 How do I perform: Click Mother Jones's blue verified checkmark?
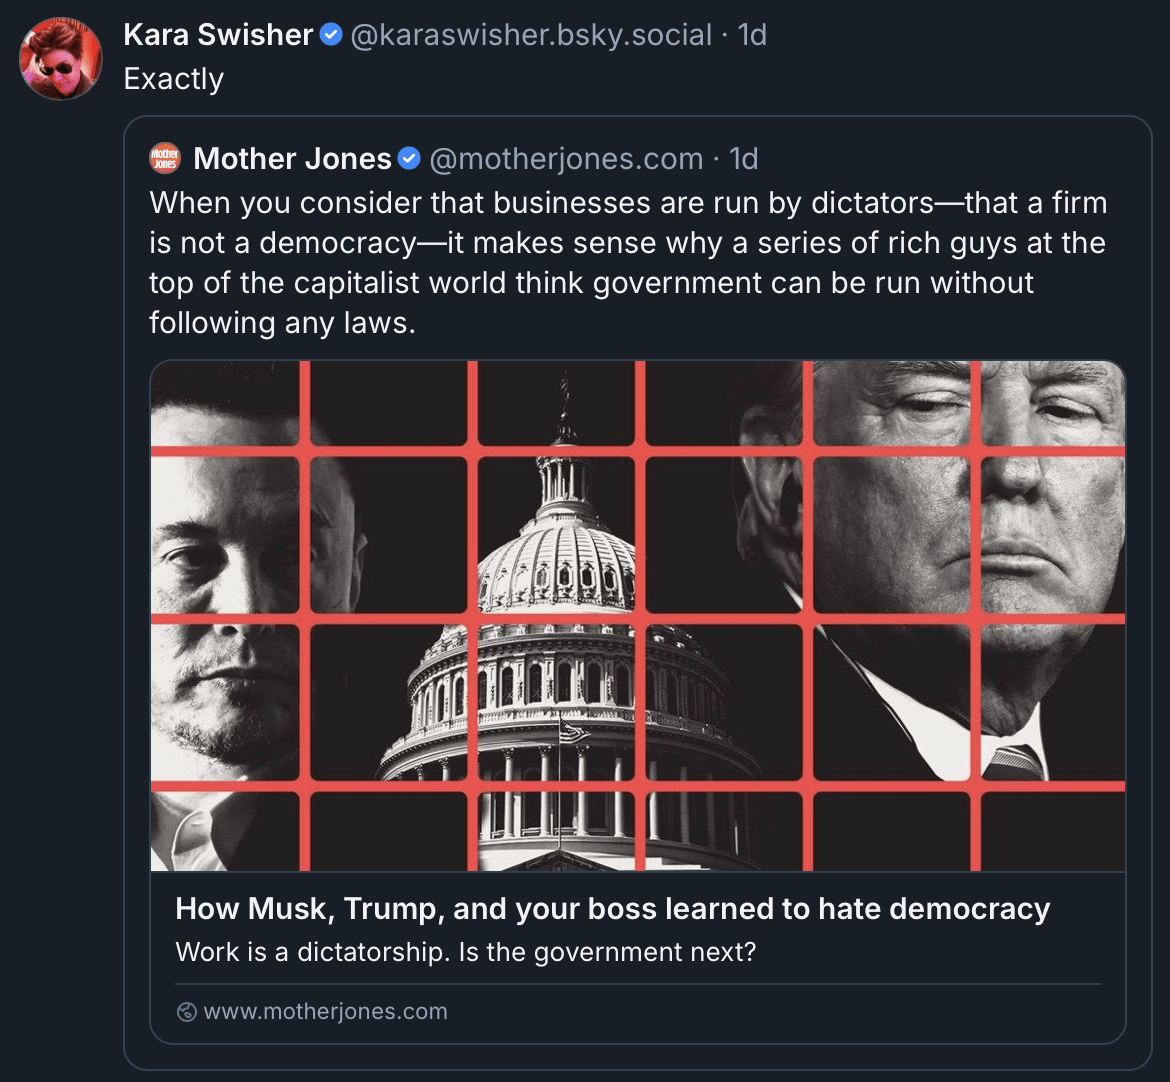(409, 159)
